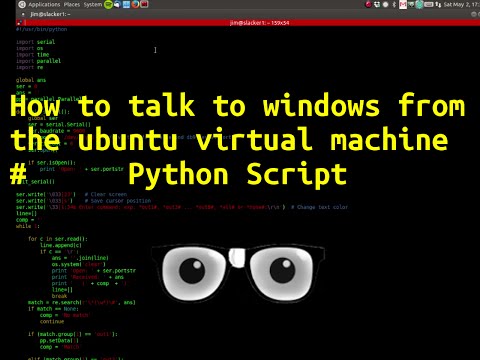
Task: Click the white circle tray icon
Action: [x=385, y=4]
